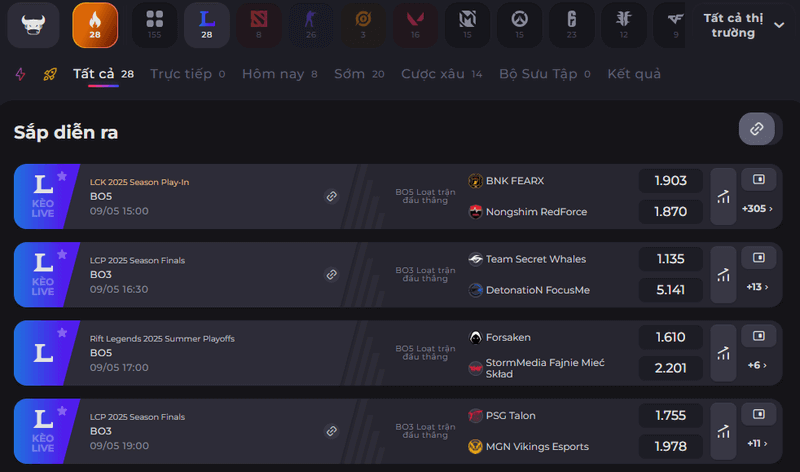The image size is (800, 472).
Task: Choose the Overwatch game filter icon
Action: click(519, 25)
